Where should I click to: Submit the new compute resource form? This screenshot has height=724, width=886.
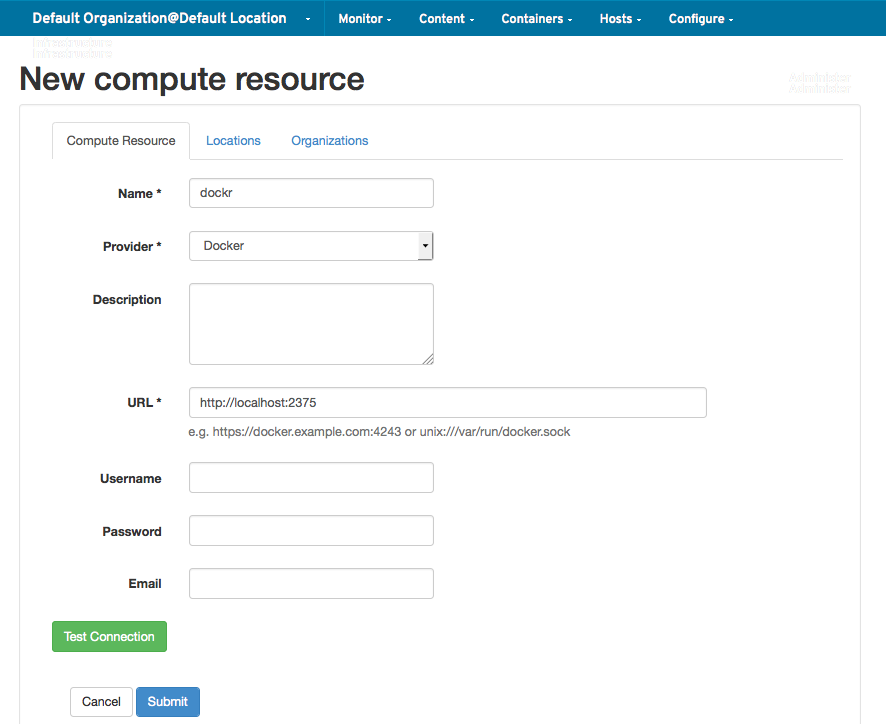(x=167, y=701)
